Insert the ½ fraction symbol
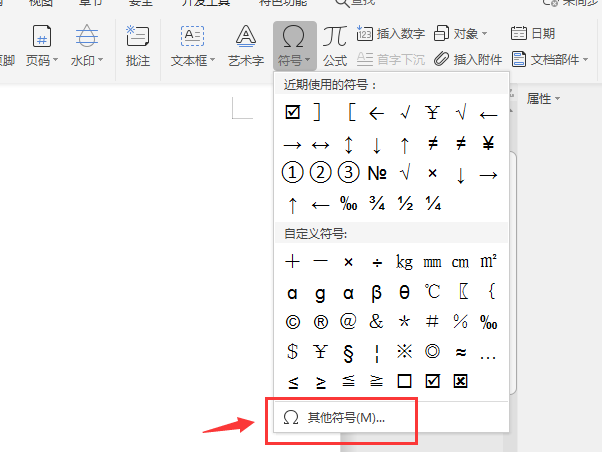 405,203
